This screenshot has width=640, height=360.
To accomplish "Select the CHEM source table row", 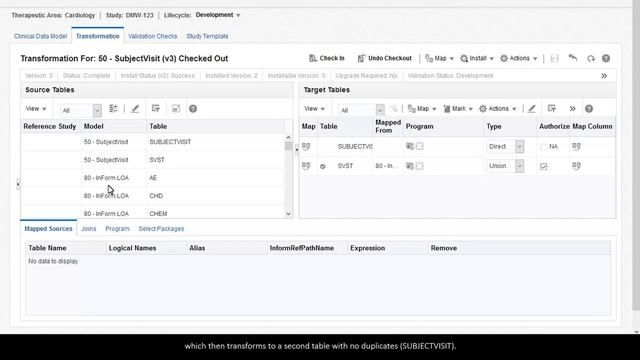I will (153, 213).
